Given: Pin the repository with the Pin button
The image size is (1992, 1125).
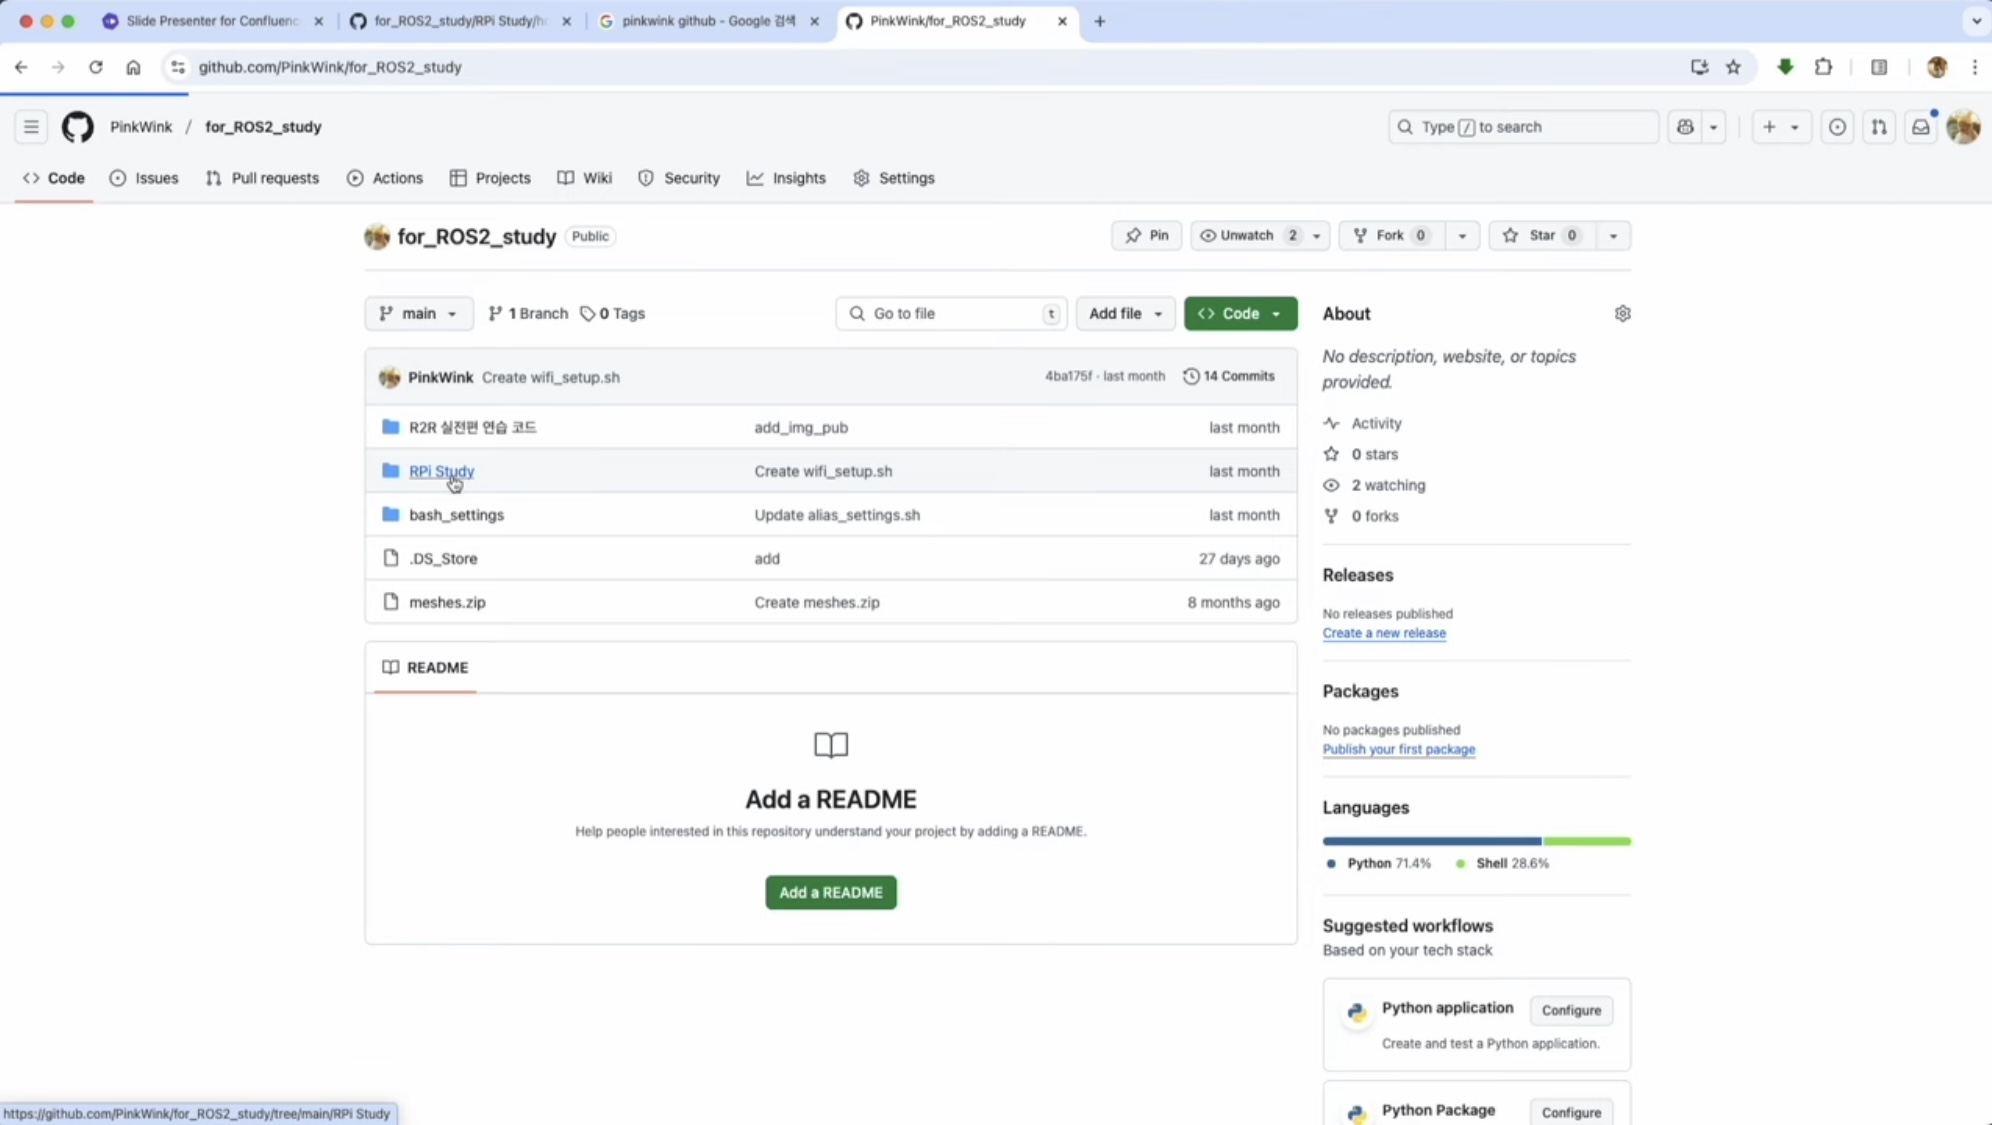Looking at the screenshot, I should [x=1146, y=236].
